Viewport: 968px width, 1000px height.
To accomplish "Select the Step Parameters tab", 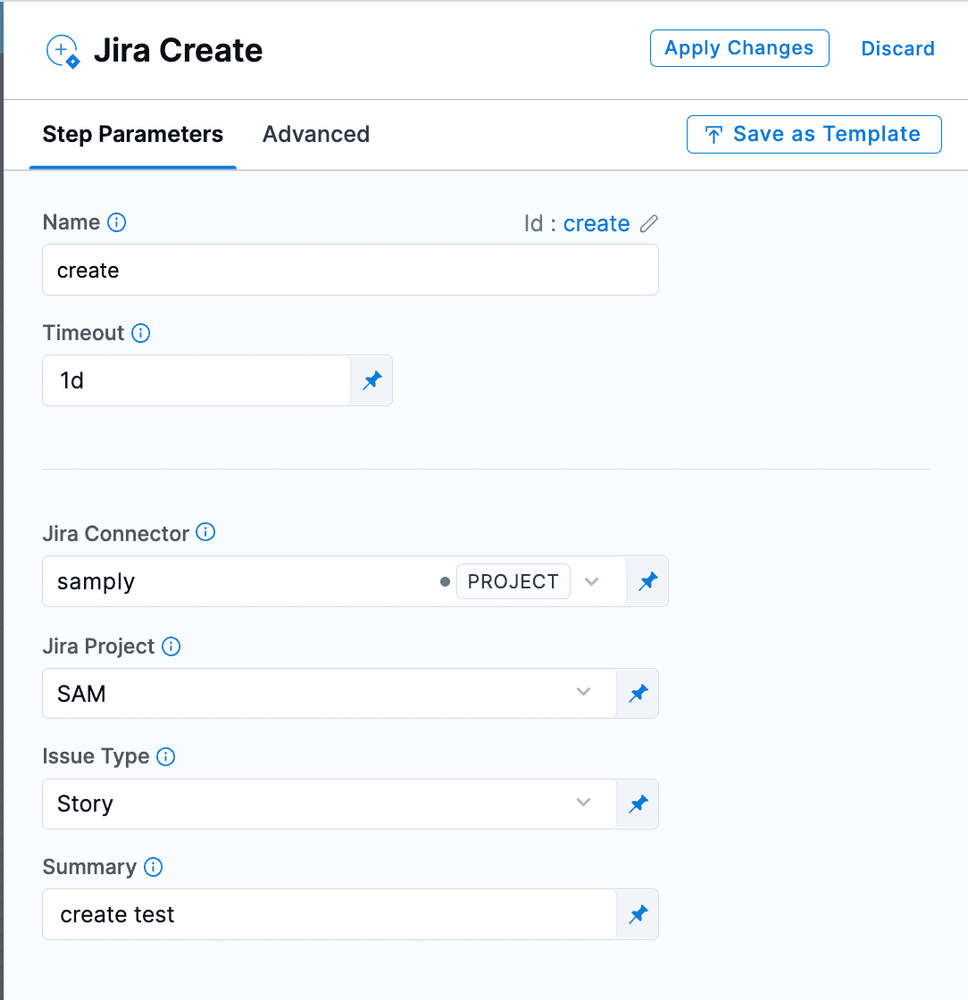I will click(132, 134).
